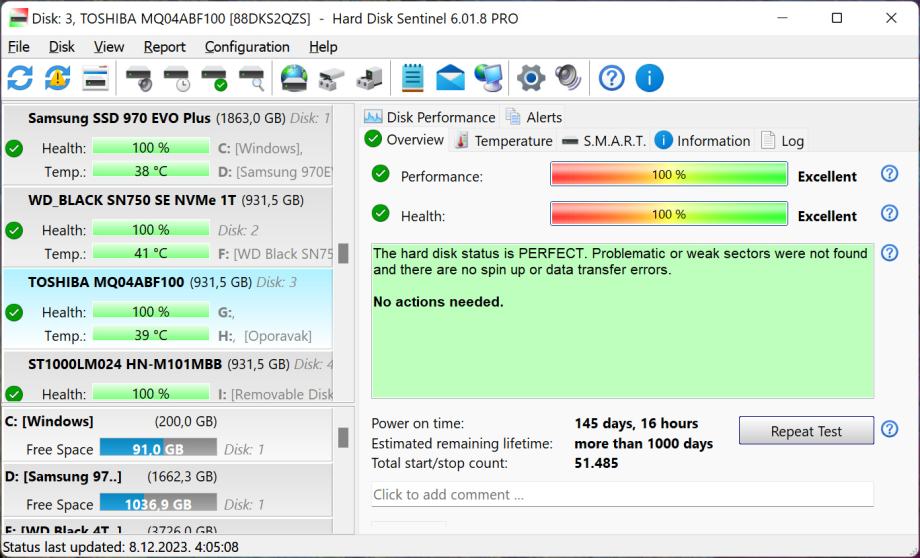Click the C: free space 91,0 GB bar
The image size is (920, 558).
158,448
